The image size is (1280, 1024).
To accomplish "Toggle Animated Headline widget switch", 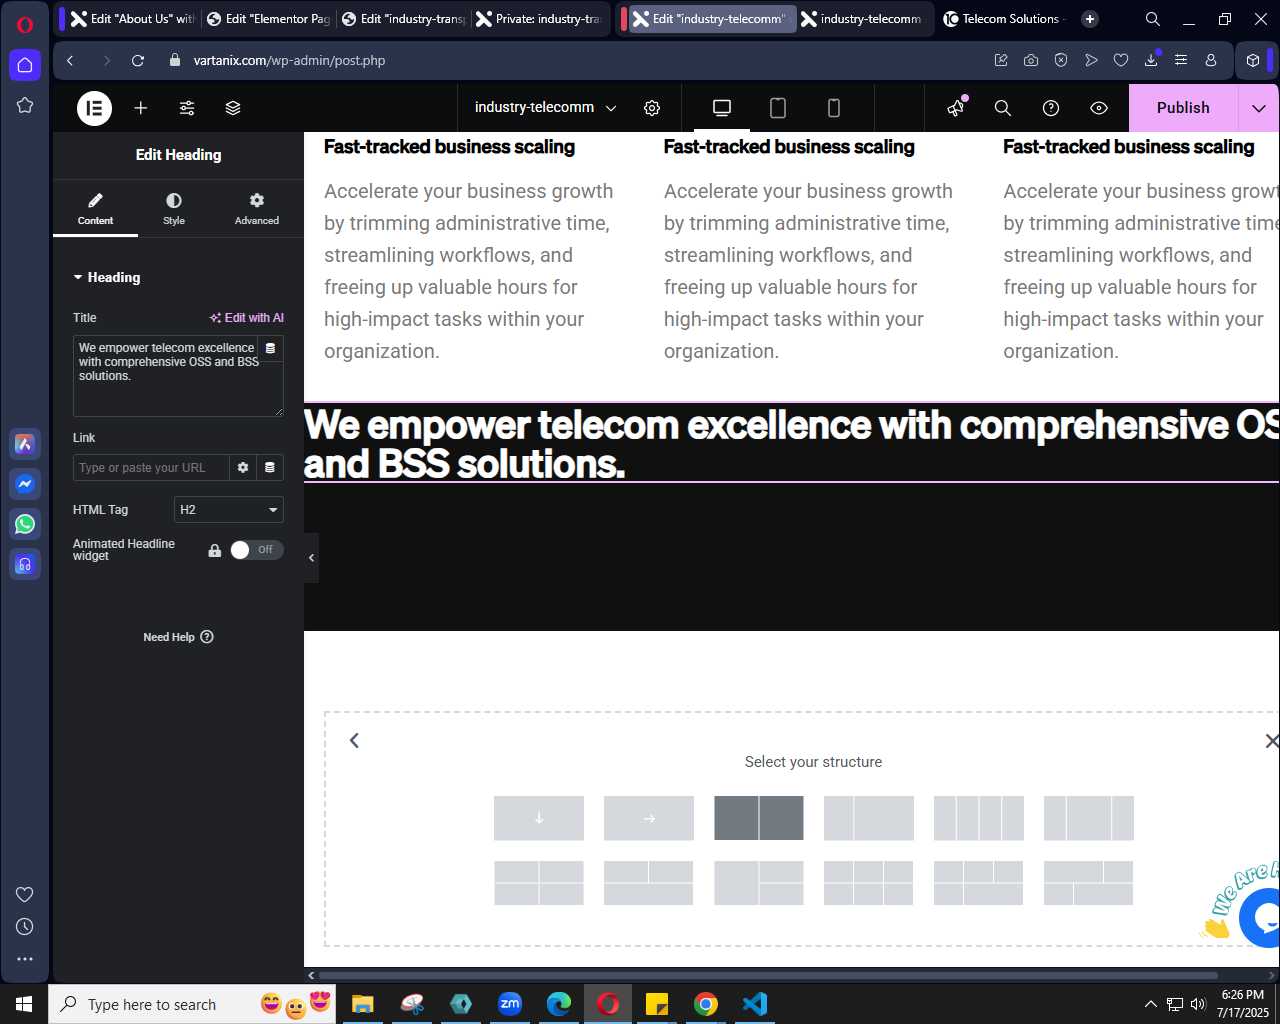I will pos(256,550).
